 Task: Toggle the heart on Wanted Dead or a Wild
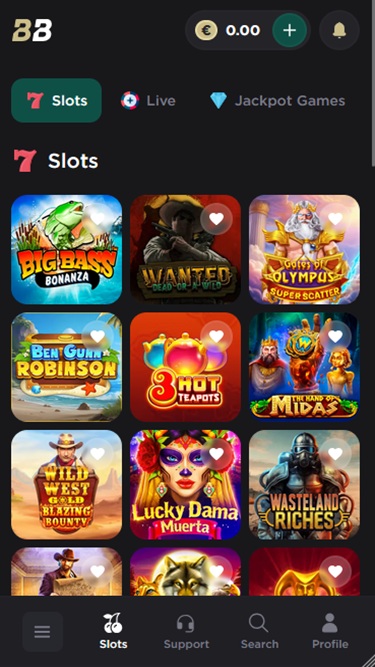click(x=216, y=219)
